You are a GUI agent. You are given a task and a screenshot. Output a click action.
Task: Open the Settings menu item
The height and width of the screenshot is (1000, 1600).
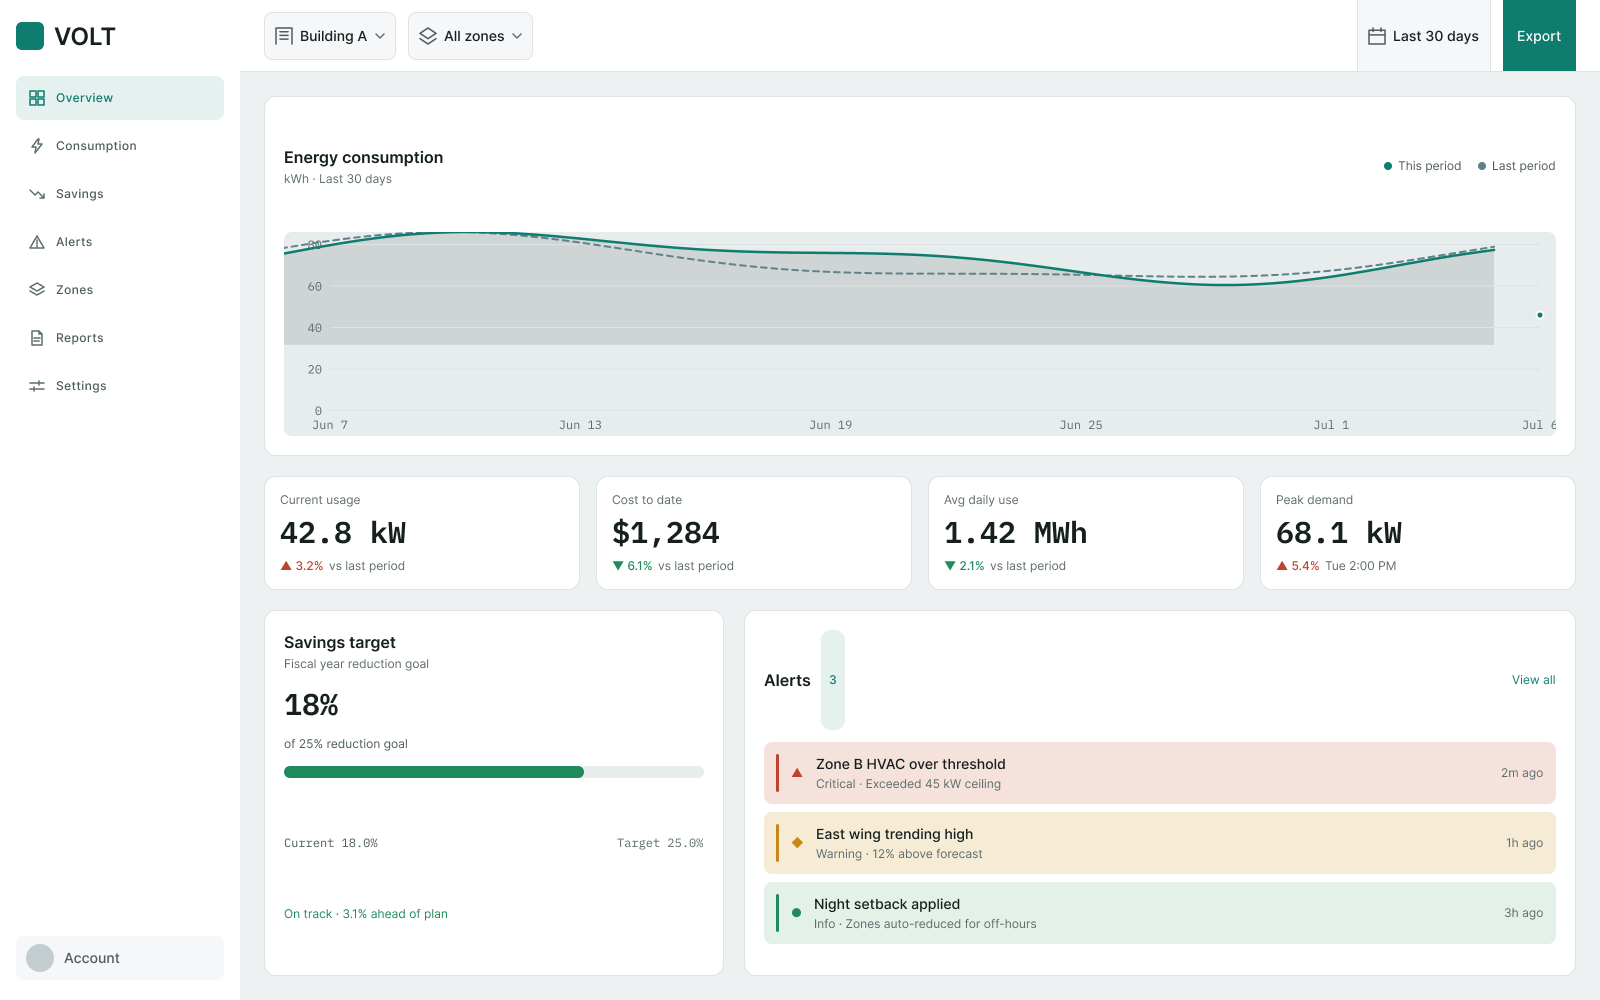(120, 386)
